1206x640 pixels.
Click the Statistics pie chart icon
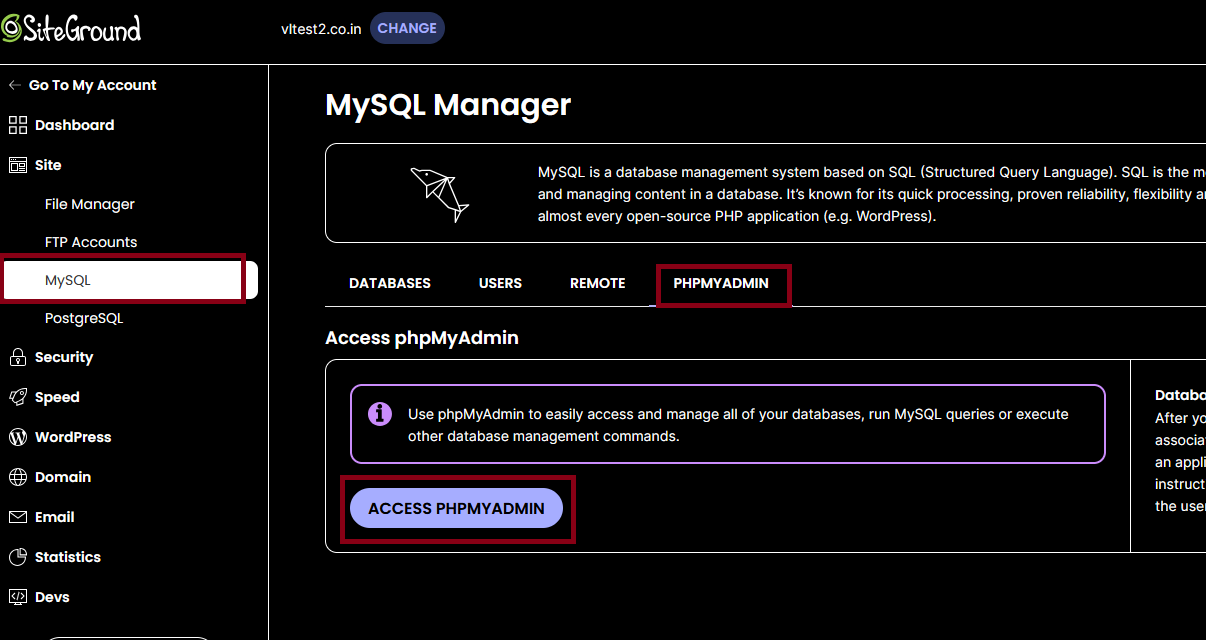click(x=18, y=557)
